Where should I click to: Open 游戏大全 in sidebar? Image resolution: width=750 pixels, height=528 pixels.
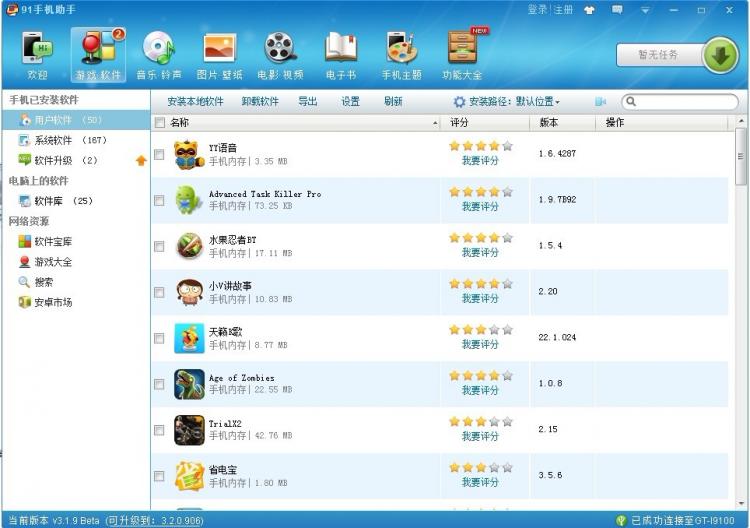tap(76, 262)
